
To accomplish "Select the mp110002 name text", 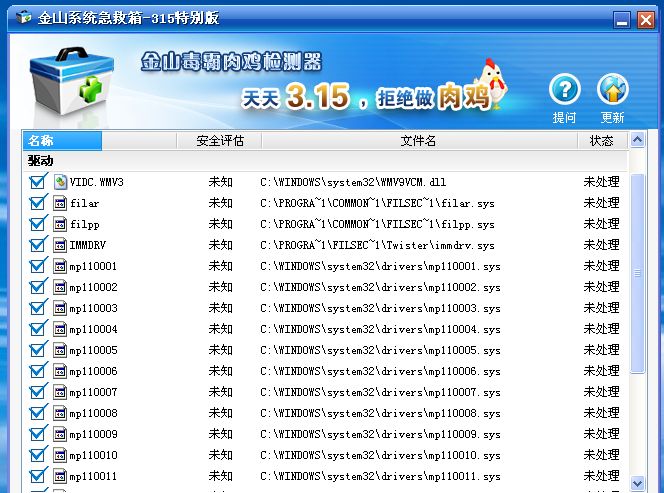I will [94, 288].
